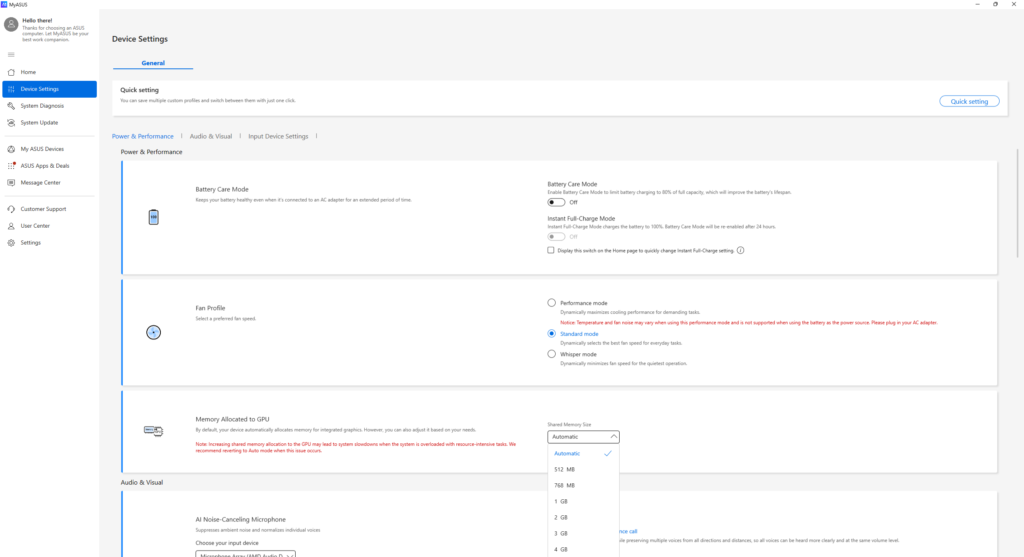
Task: Click the vertical page scrollbar
Action: [x=1017, y=203]
